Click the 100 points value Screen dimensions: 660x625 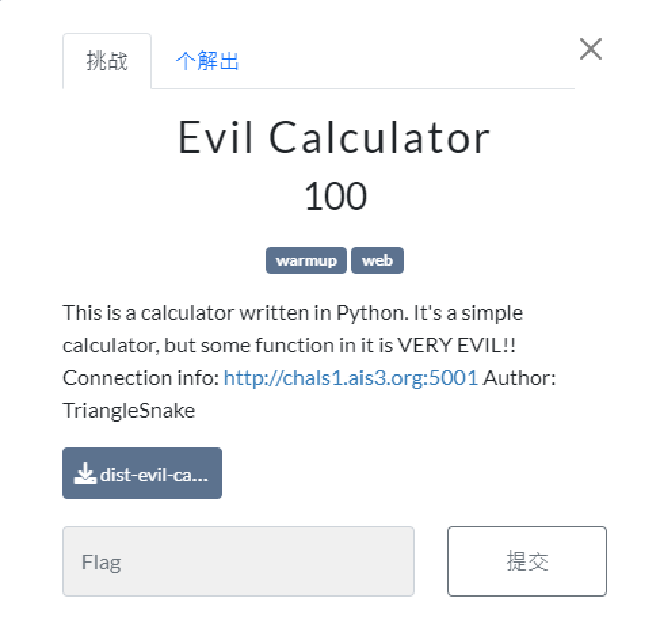335,196
